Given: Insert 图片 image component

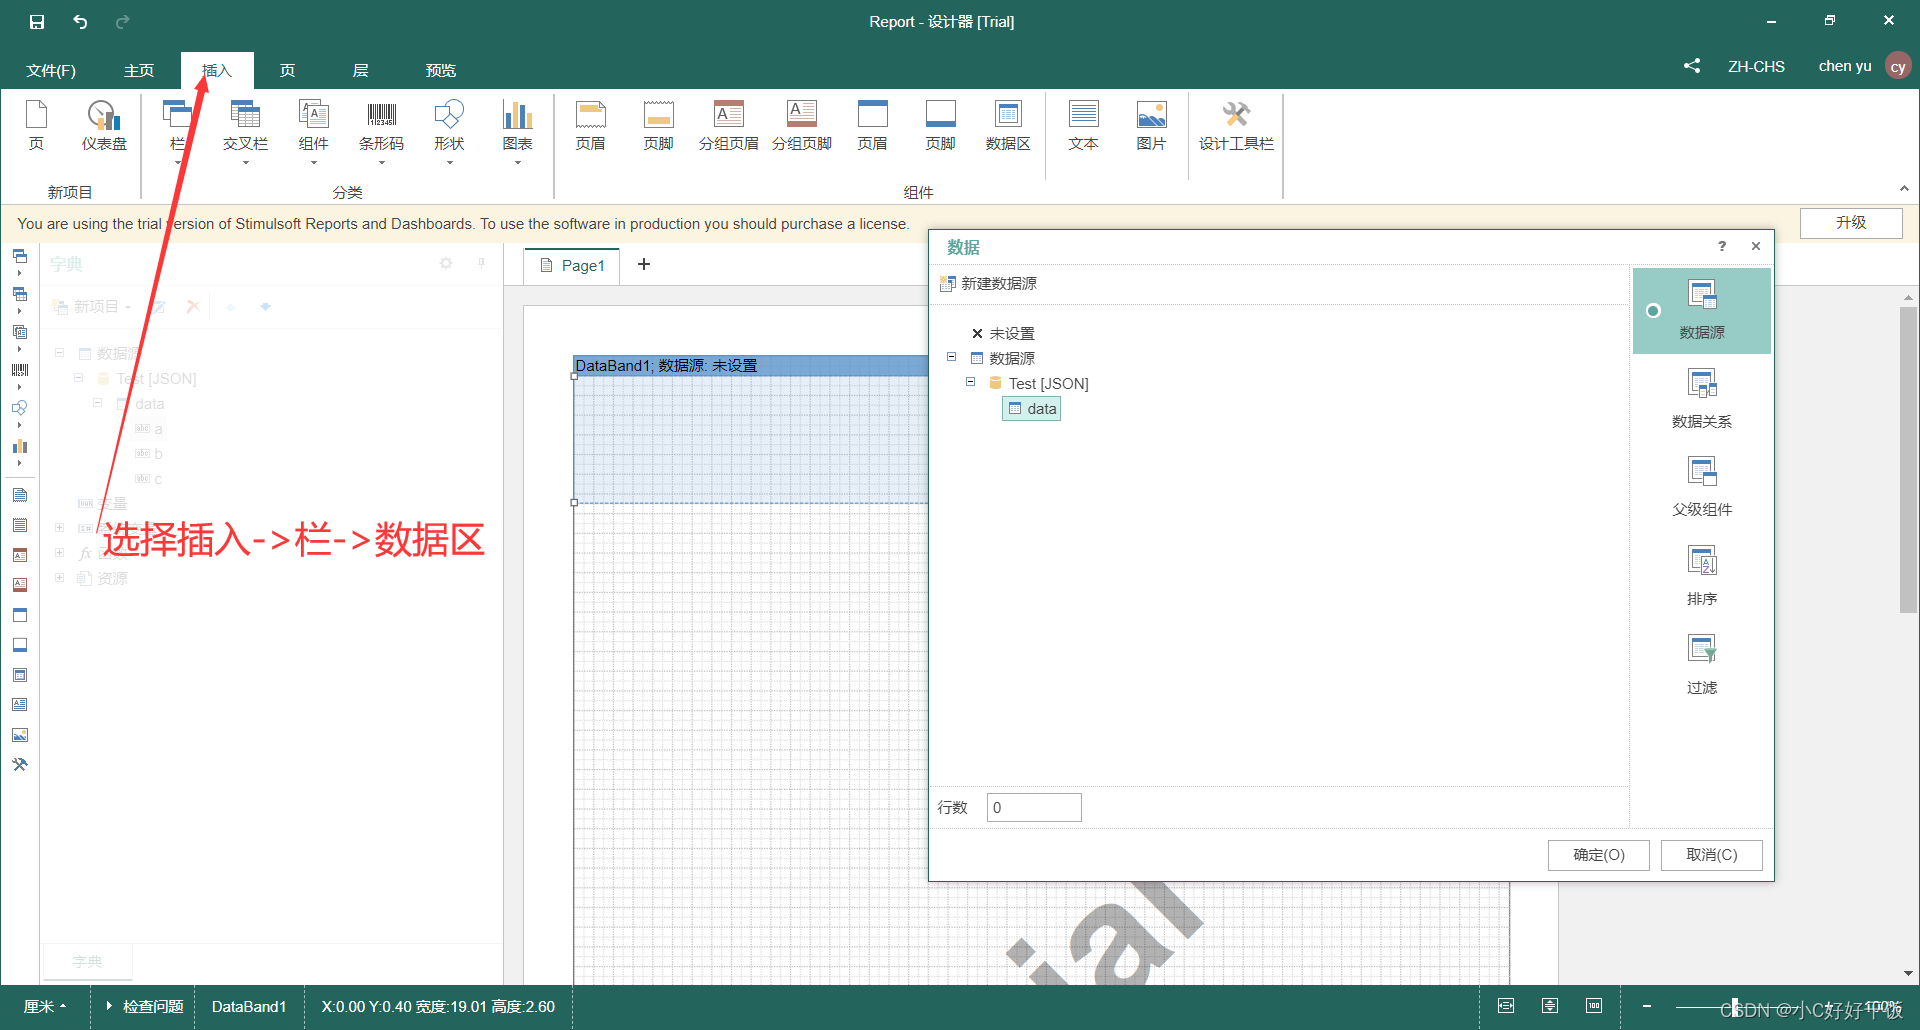Looking at the screenshot, I should (x=1151, y=126).
